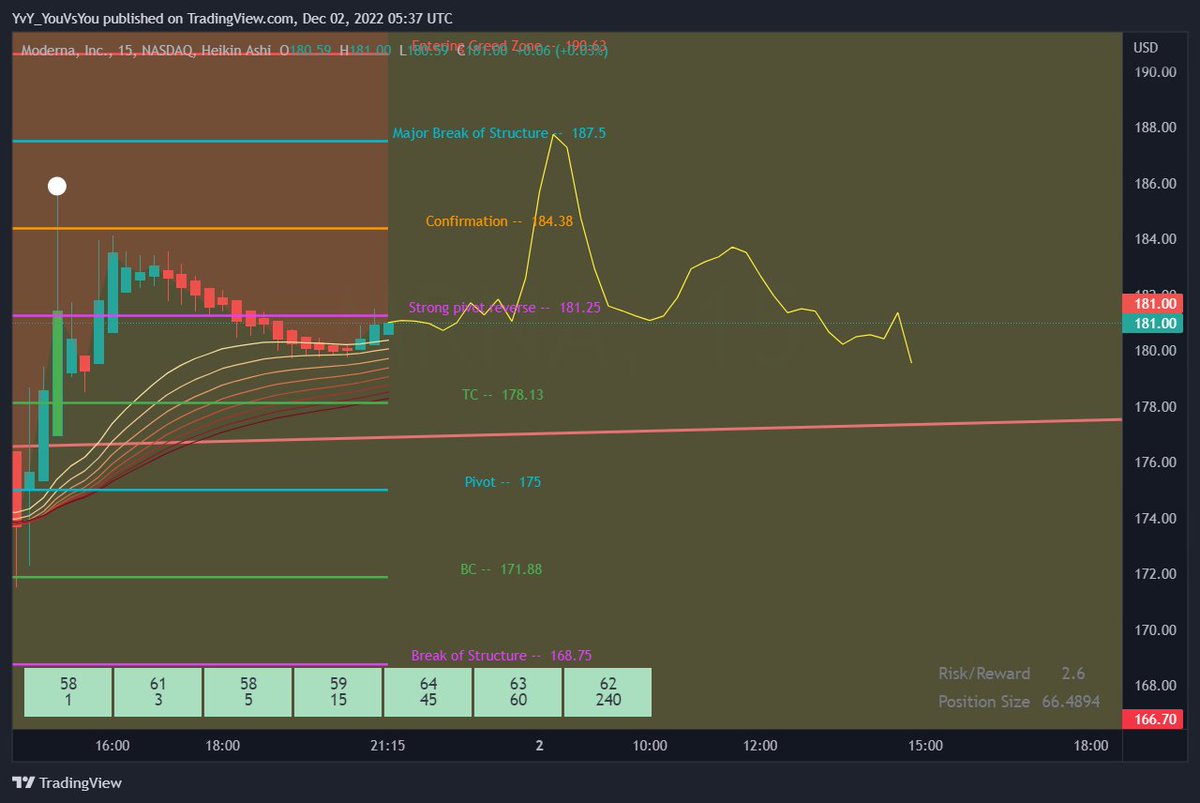
Task: Click the white circle marker atop the candle wick
Action: tap(58, 186)
